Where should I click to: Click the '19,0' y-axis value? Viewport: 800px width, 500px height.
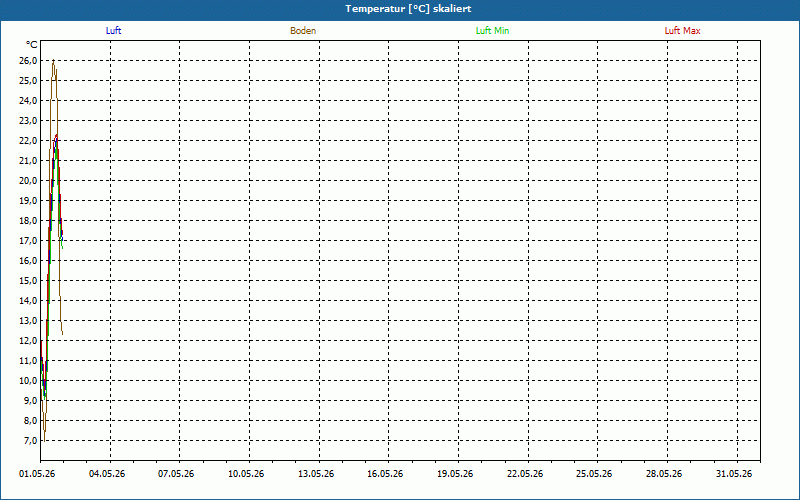tap(29, 201)
